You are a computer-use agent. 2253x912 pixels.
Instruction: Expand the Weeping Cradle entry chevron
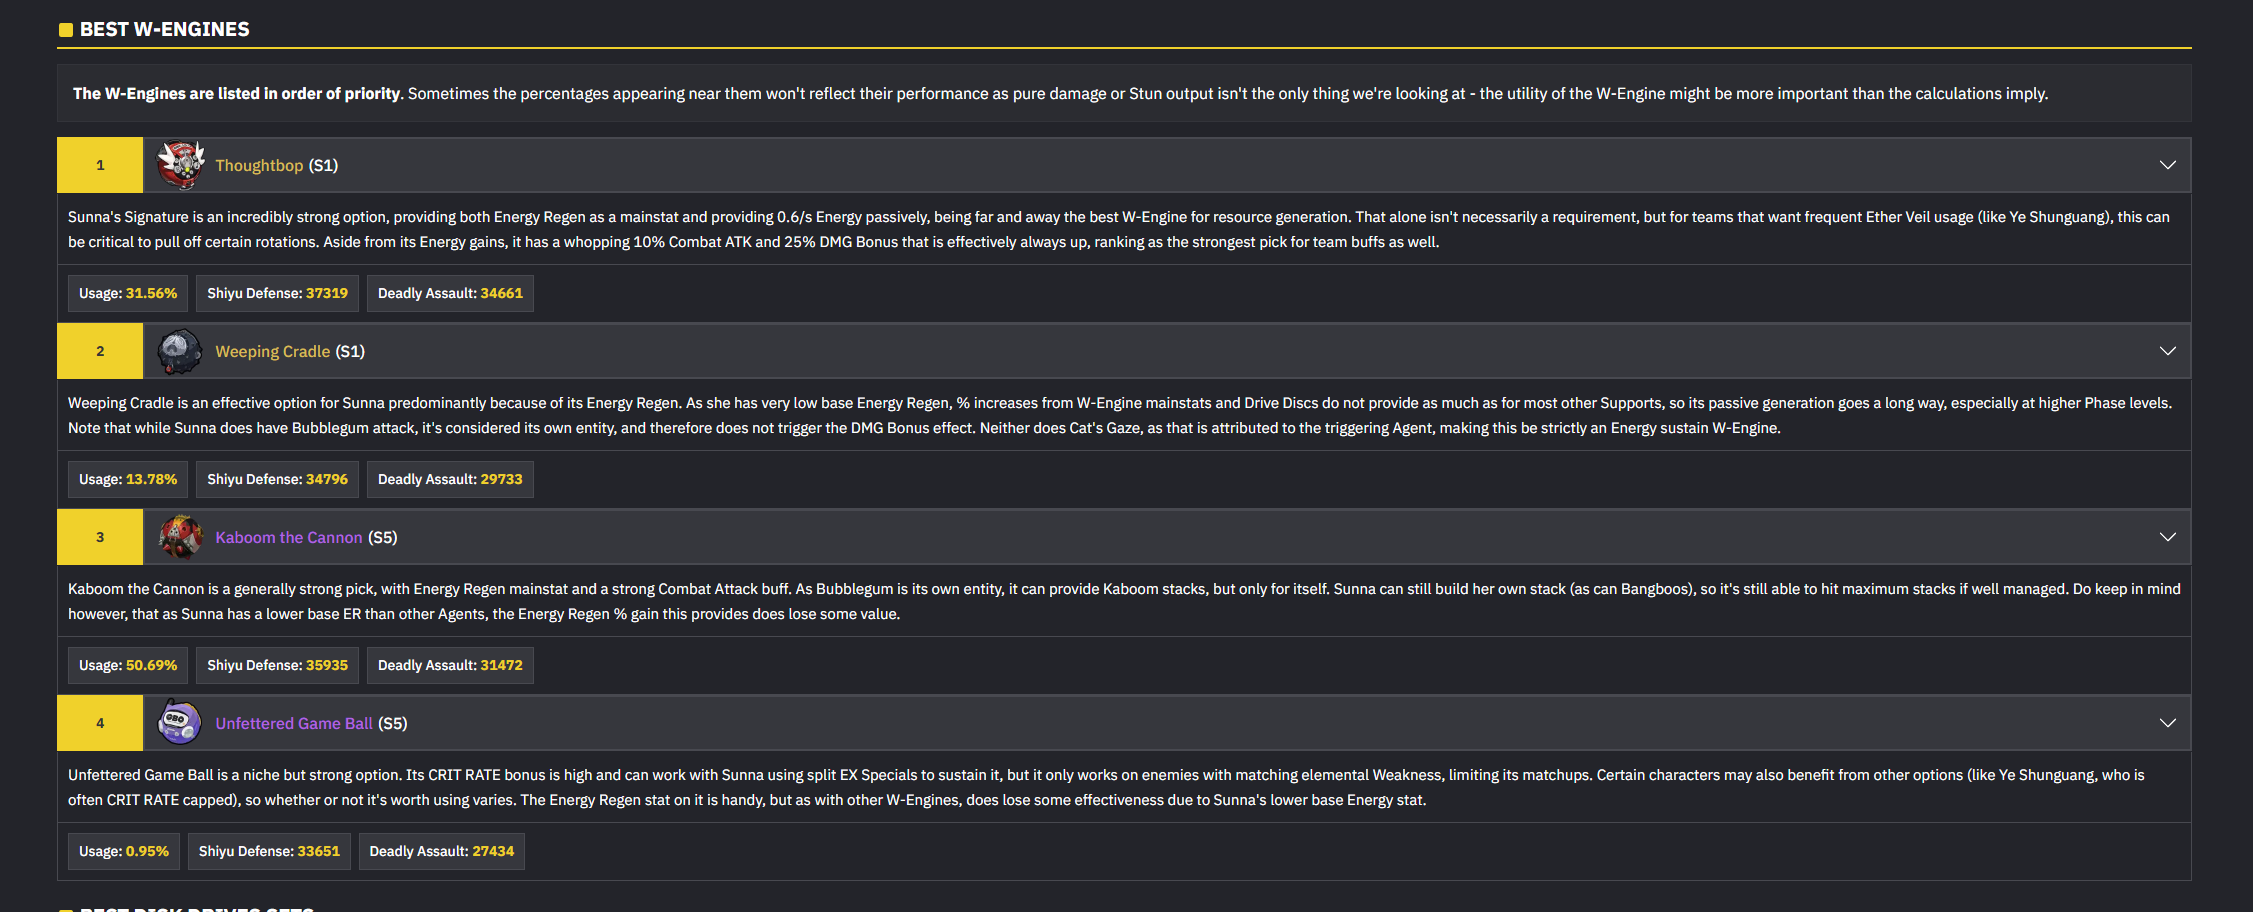[2167, 351]
